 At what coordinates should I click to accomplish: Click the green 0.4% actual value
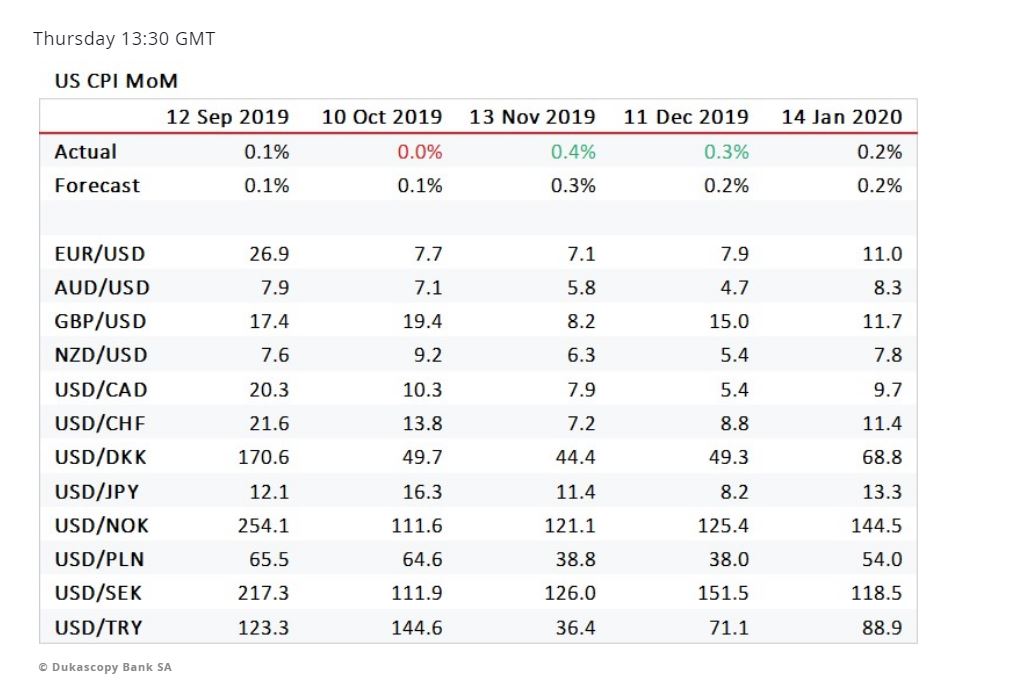(573, 152)
